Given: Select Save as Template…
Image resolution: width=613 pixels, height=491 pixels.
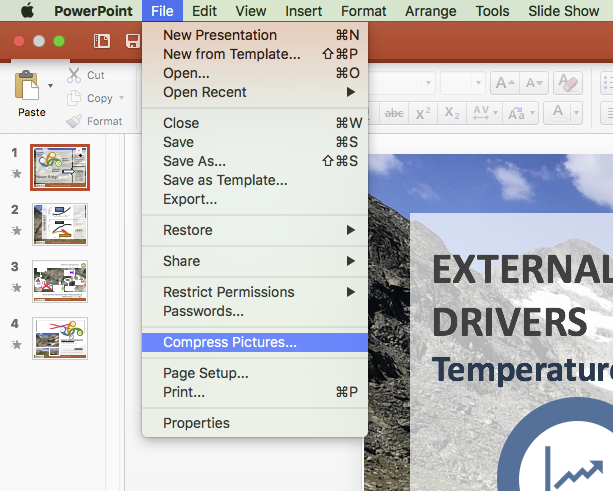Looking at the screenshot, I should [x=255, y=180].
